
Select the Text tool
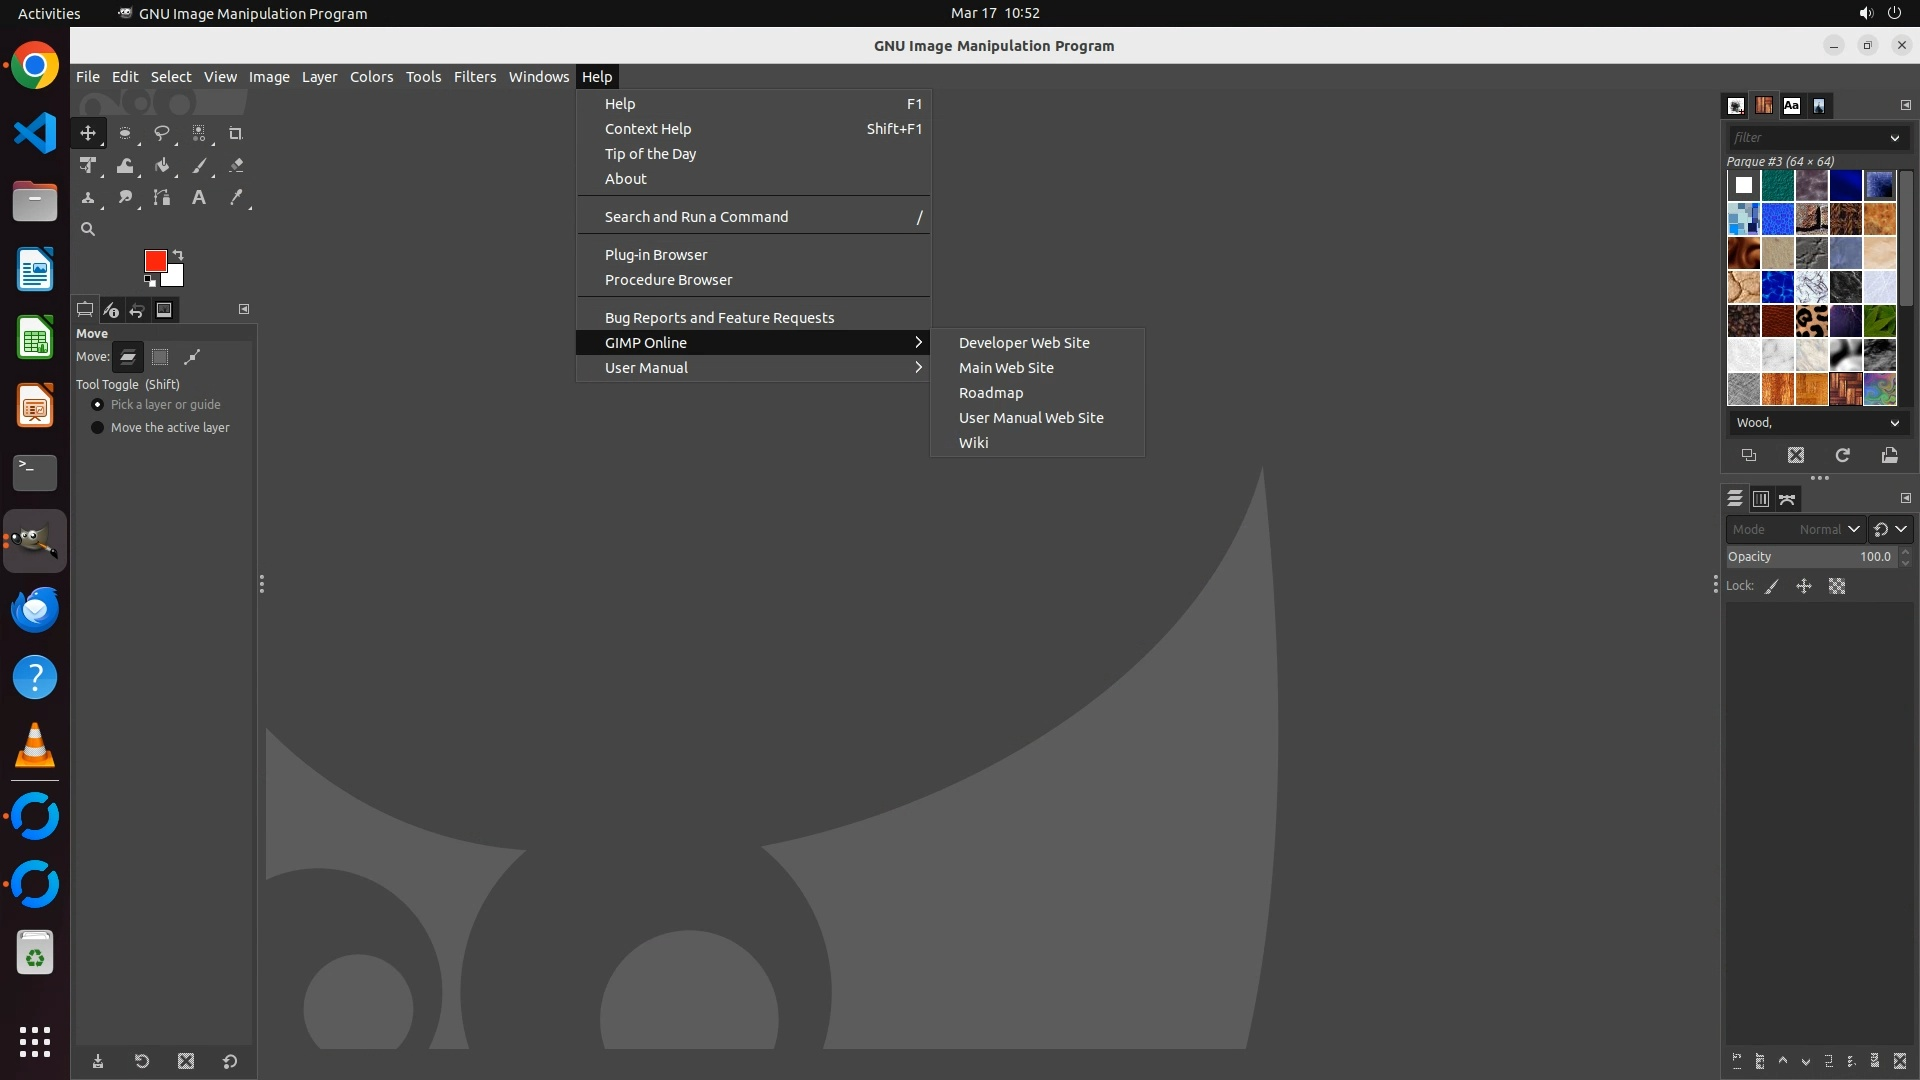(x=199, y=198)
